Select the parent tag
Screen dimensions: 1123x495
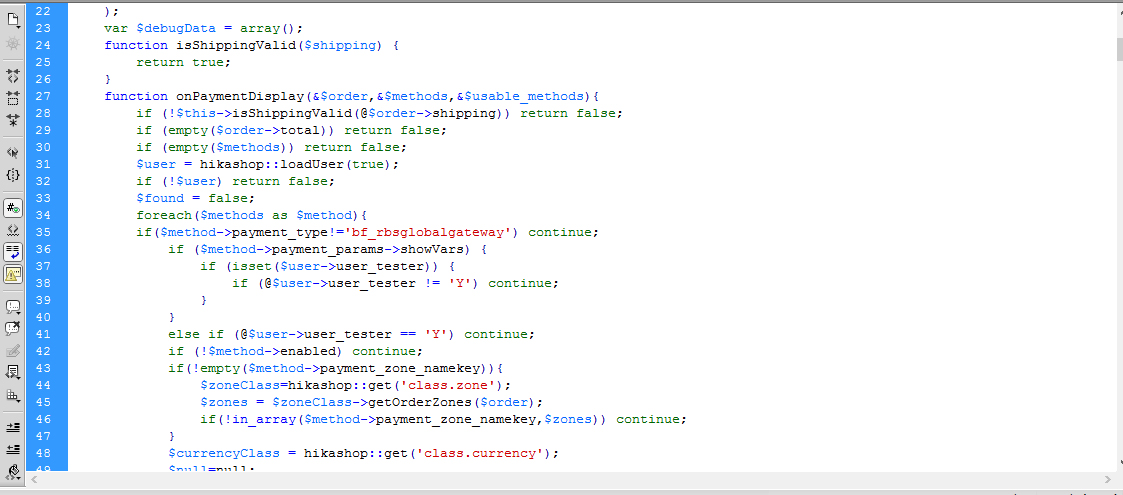[x=13, y=152]
